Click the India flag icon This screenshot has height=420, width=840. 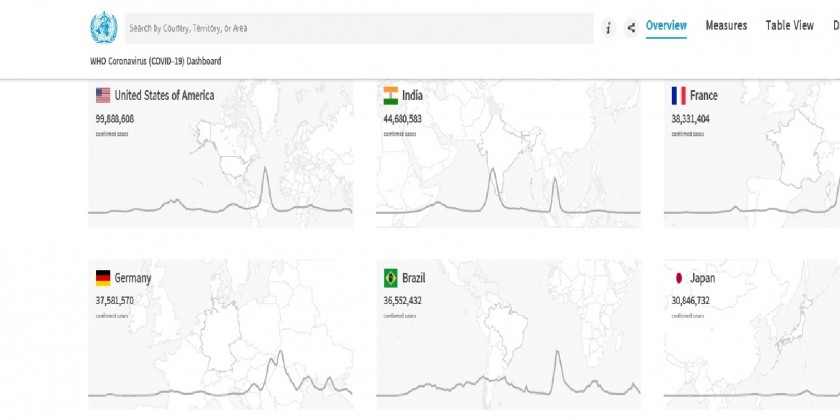pos(391,96)
